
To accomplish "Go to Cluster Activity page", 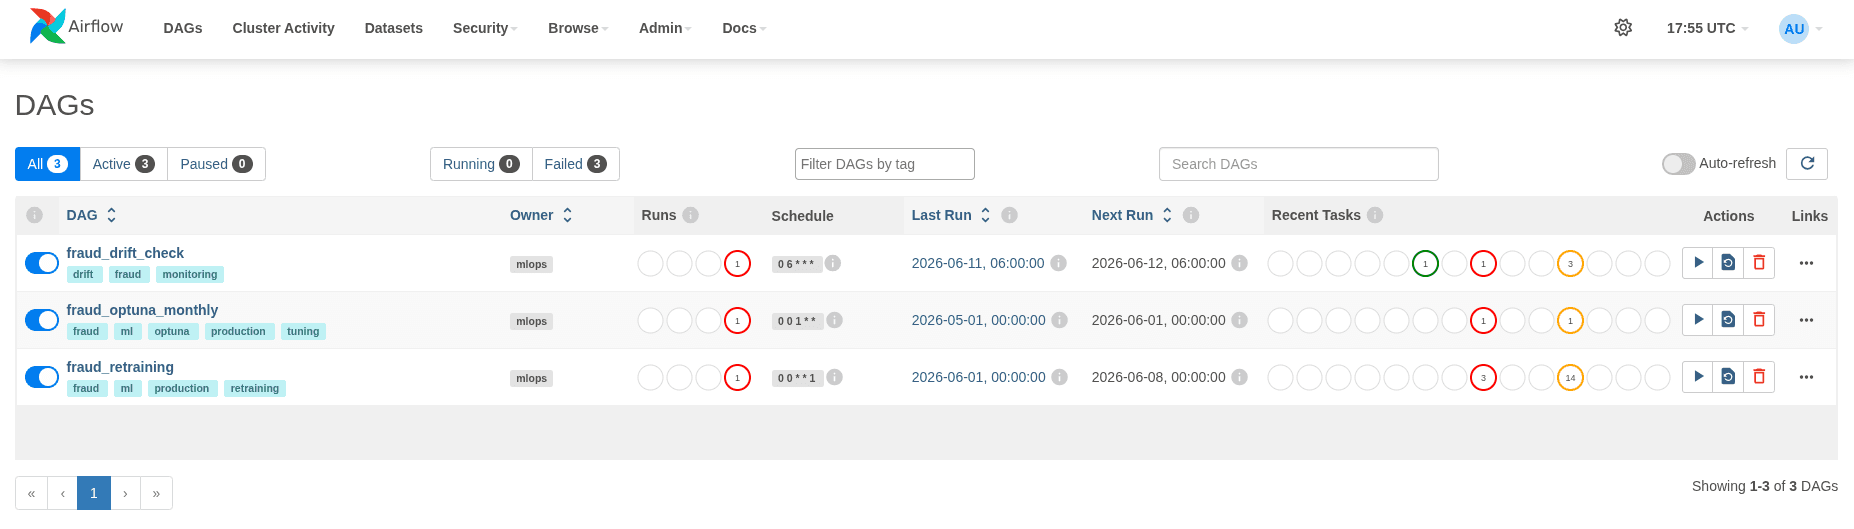I will coord(283,28).
